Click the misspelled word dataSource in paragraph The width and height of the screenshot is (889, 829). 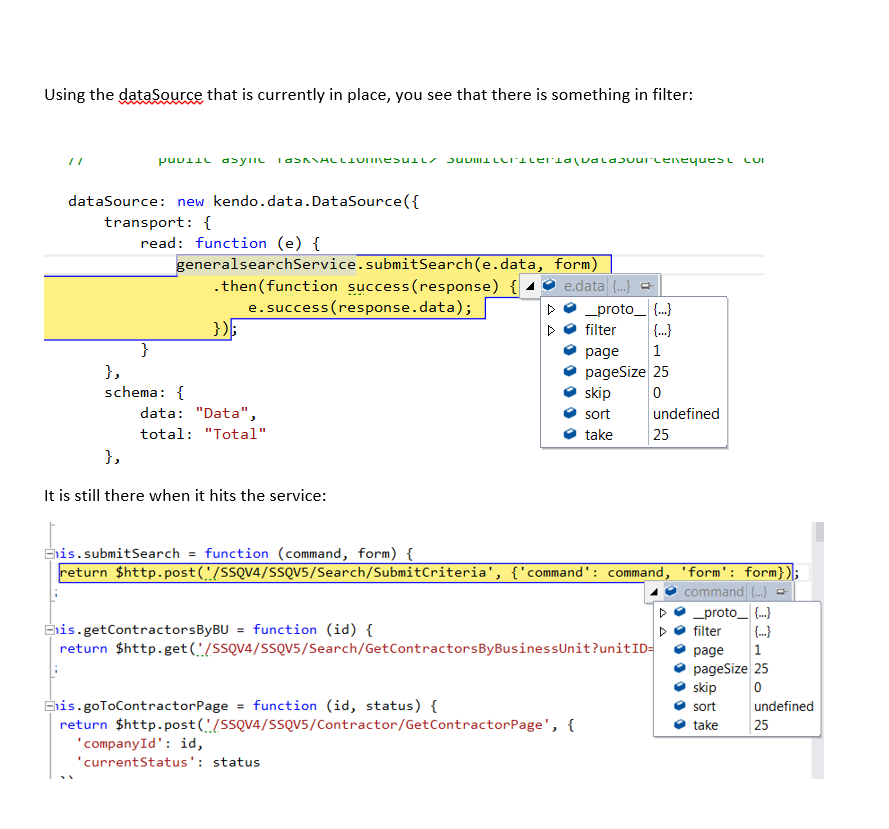click(x=160, y=95)
